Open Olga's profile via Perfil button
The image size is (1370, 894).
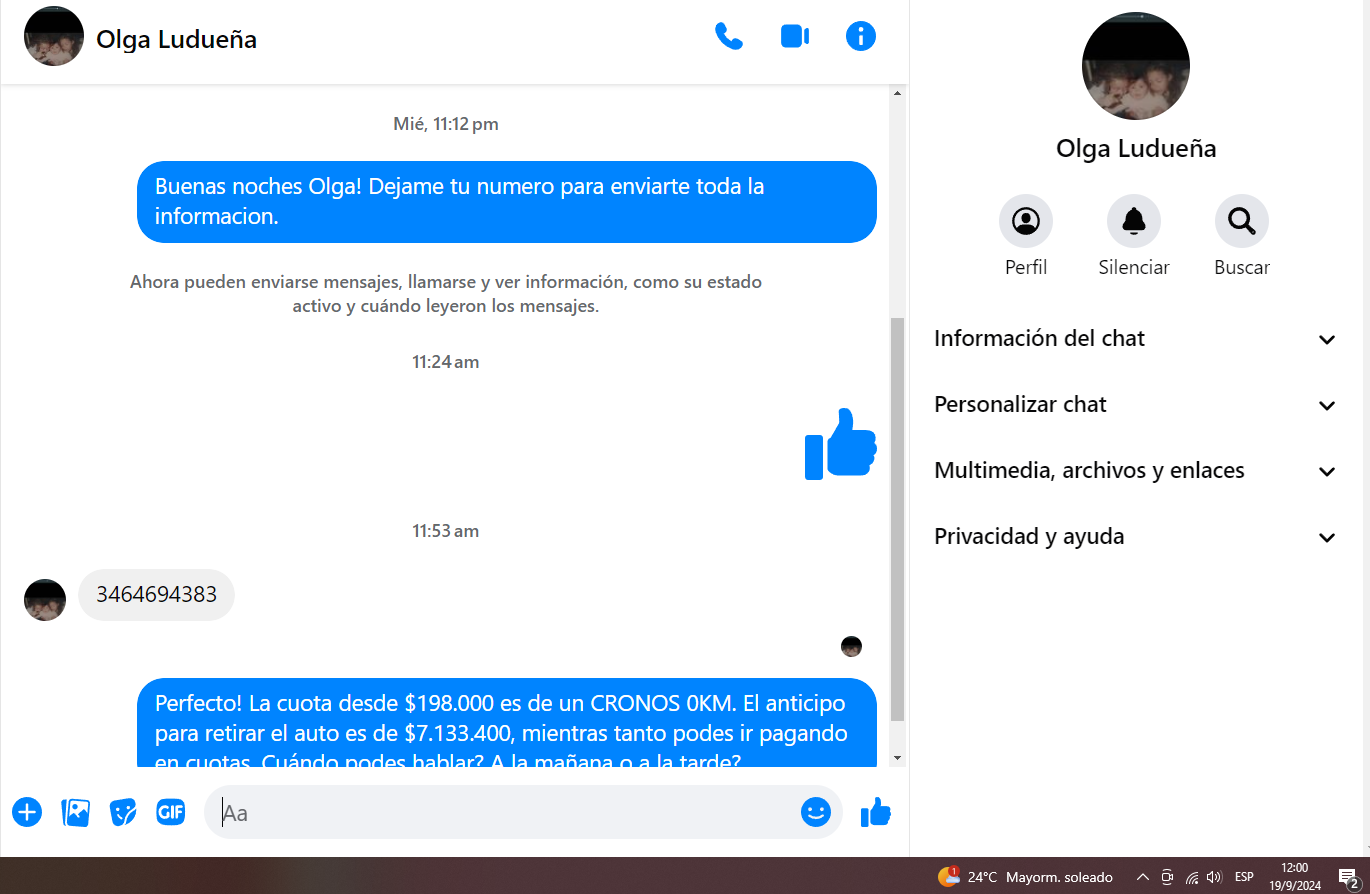click(x=1025, y=221)
